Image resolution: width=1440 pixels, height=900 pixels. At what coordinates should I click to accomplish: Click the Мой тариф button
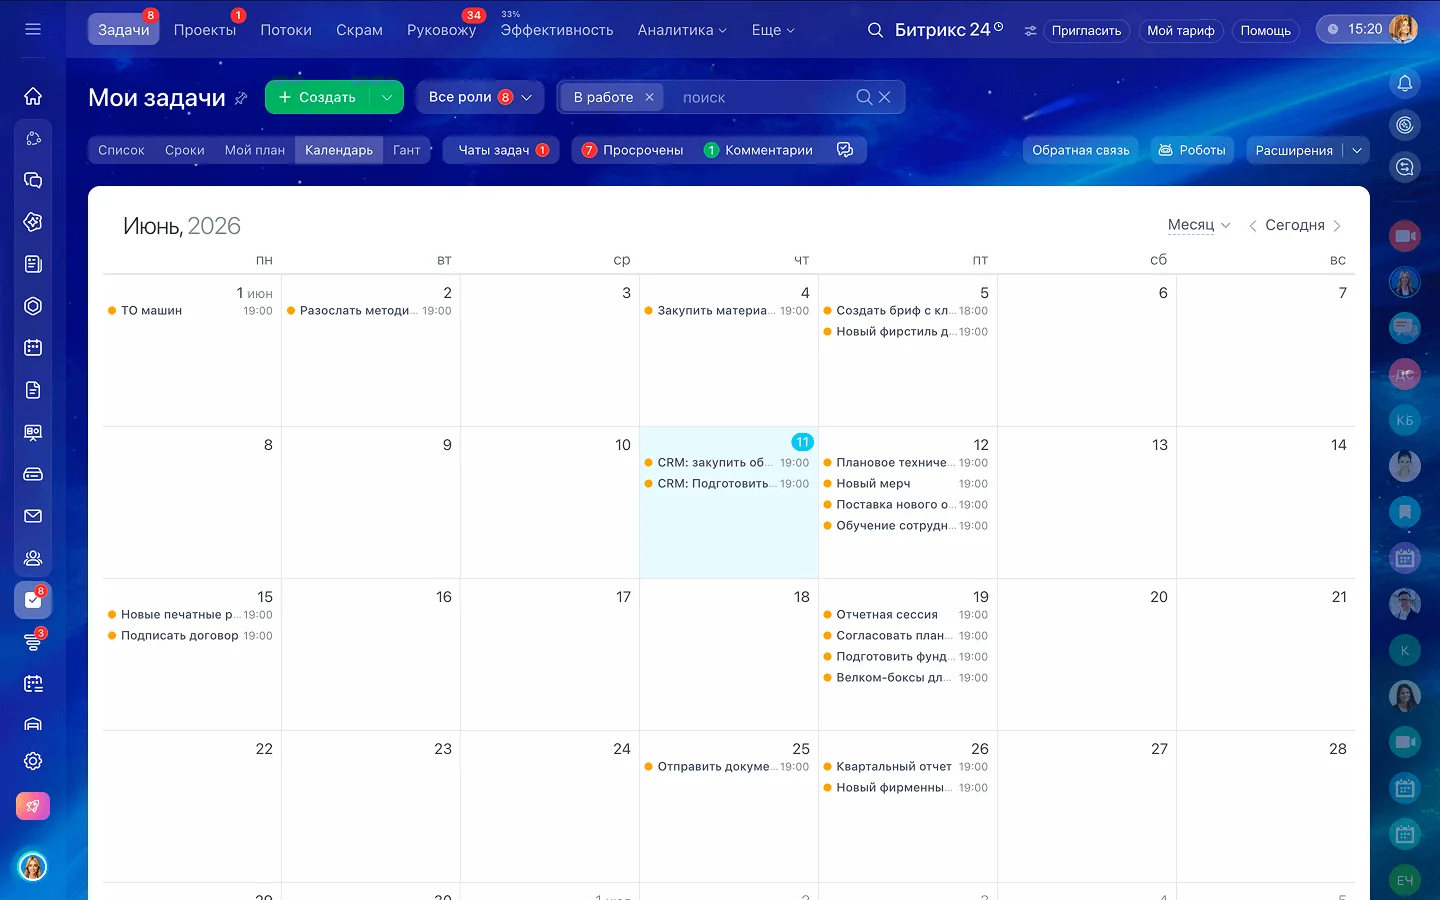click(x=1180, y=31)
